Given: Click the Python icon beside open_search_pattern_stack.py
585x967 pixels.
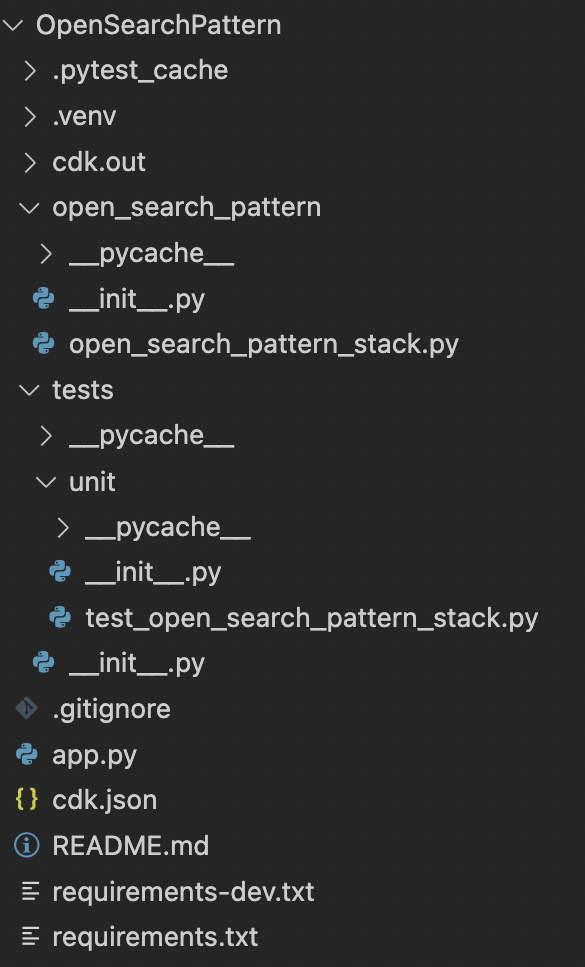Looking at the screenshot, I should coord(43,344).
